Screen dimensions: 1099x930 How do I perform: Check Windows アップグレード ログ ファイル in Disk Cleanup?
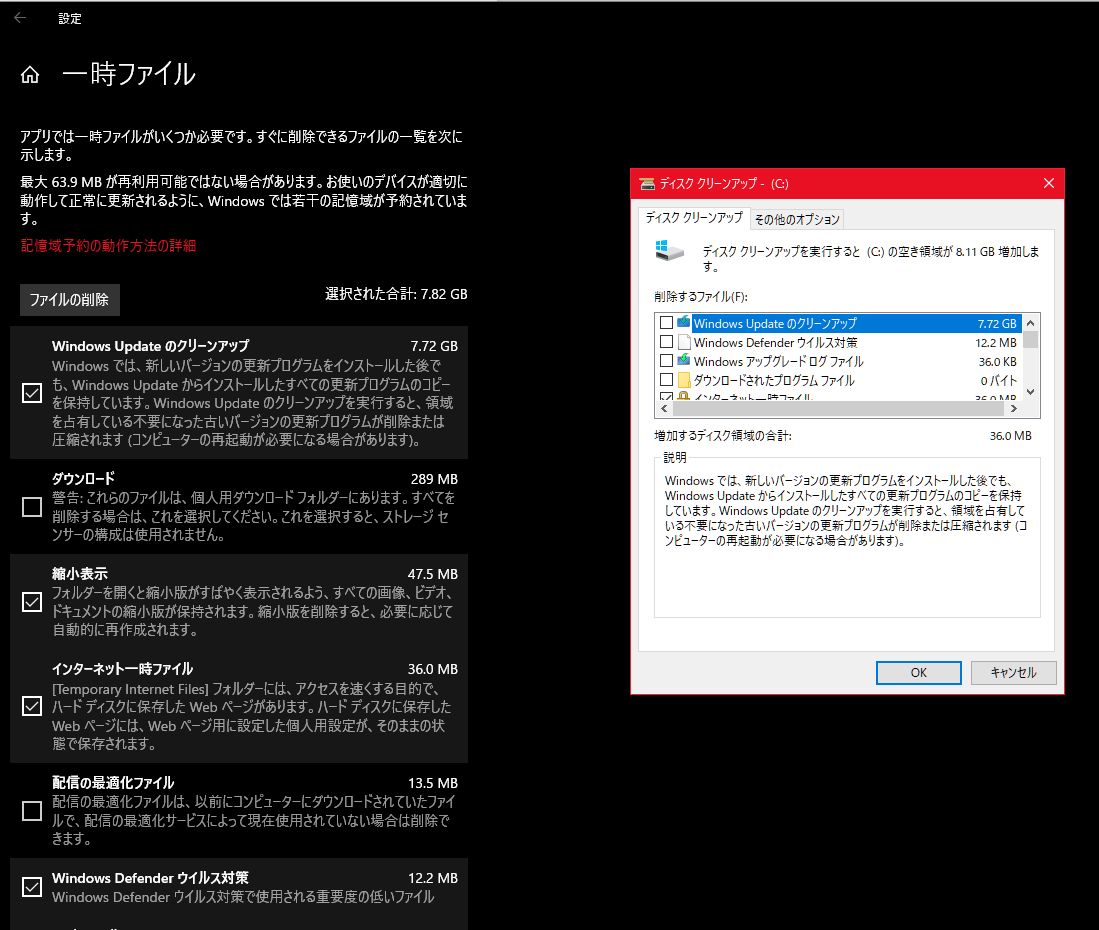coord(667,361)
